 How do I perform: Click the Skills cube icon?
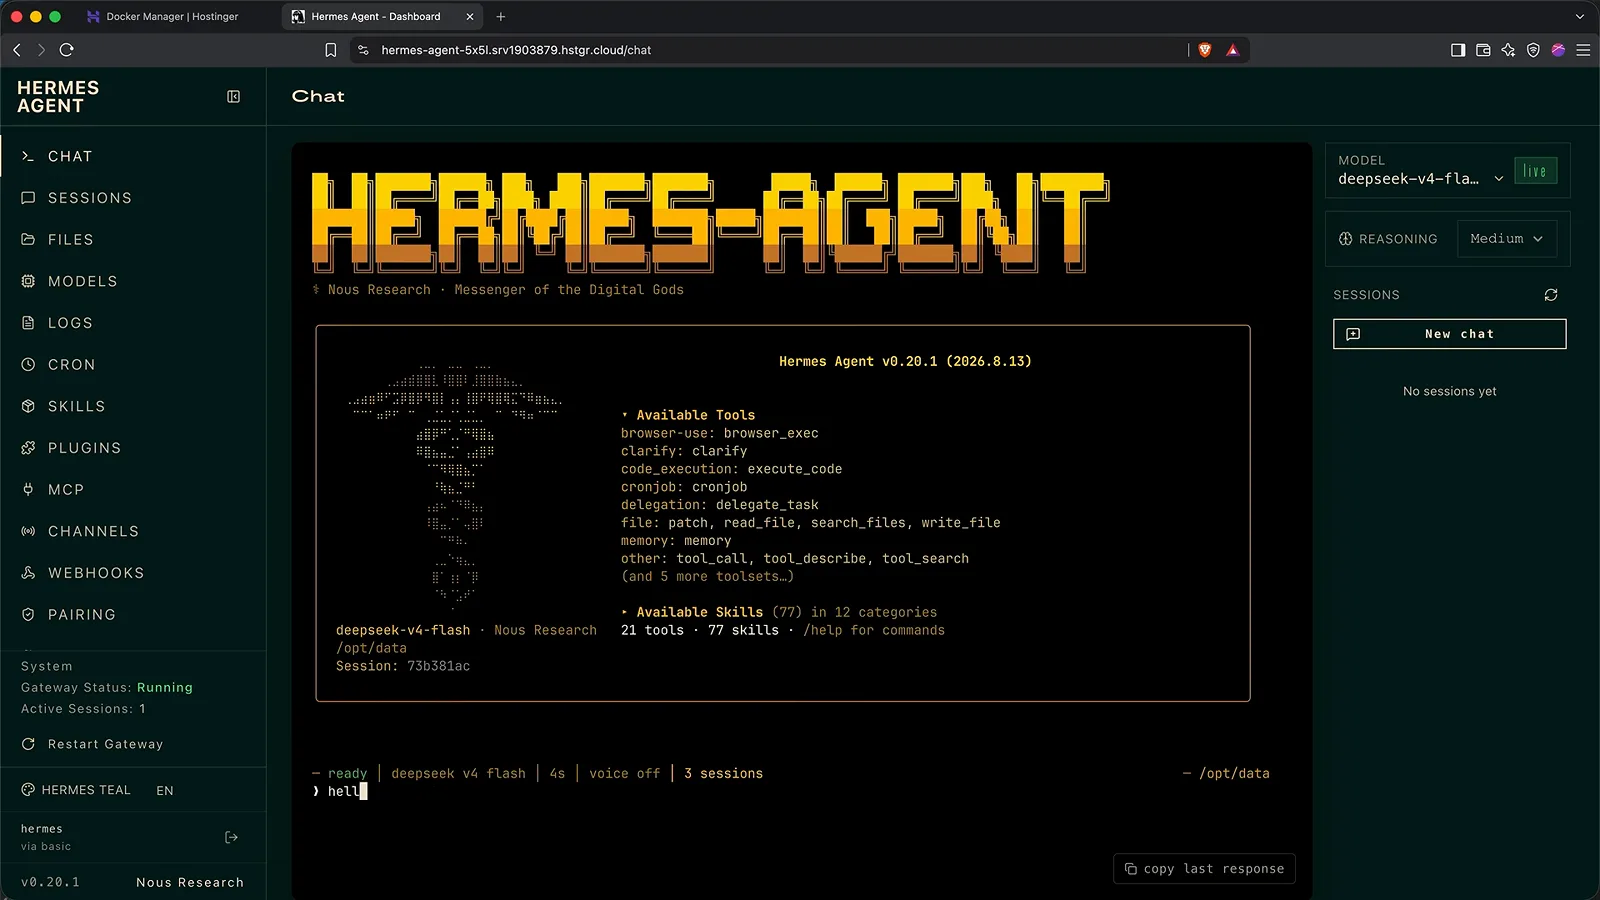click(x=28, y=406)
